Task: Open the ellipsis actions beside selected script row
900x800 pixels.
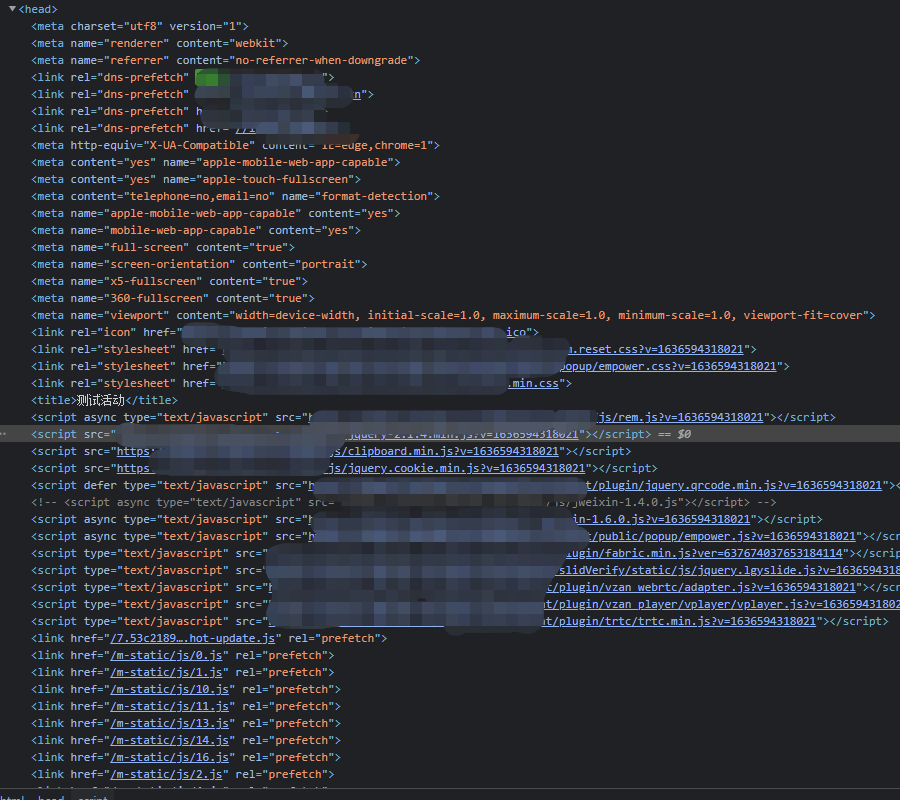Action: tap(3, 434)
